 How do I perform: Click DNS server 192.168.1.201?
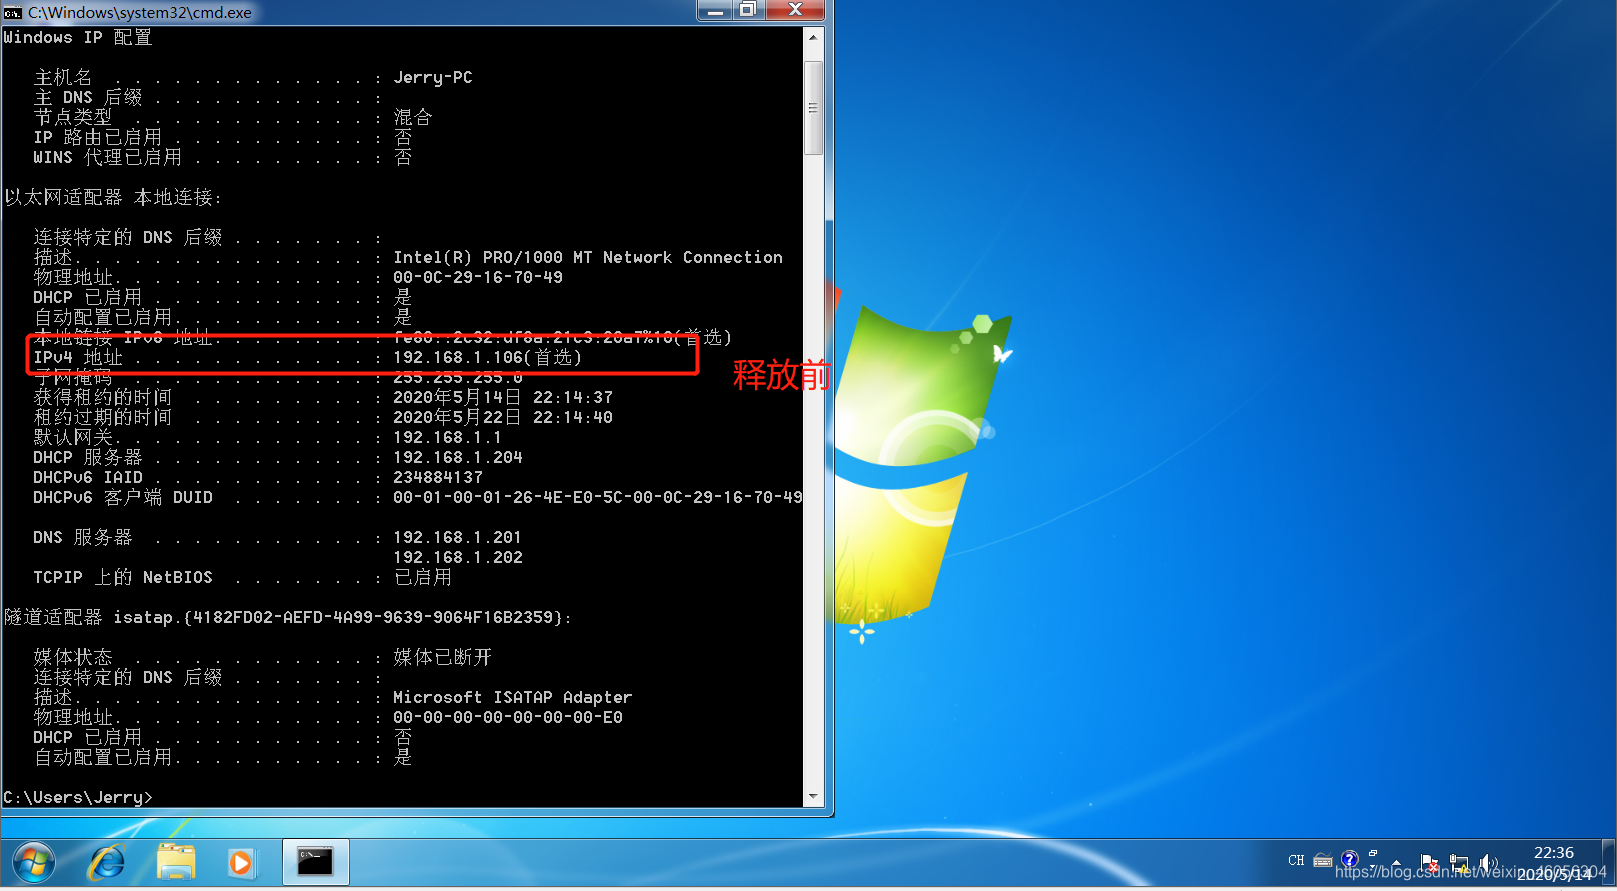click(458, 537)
